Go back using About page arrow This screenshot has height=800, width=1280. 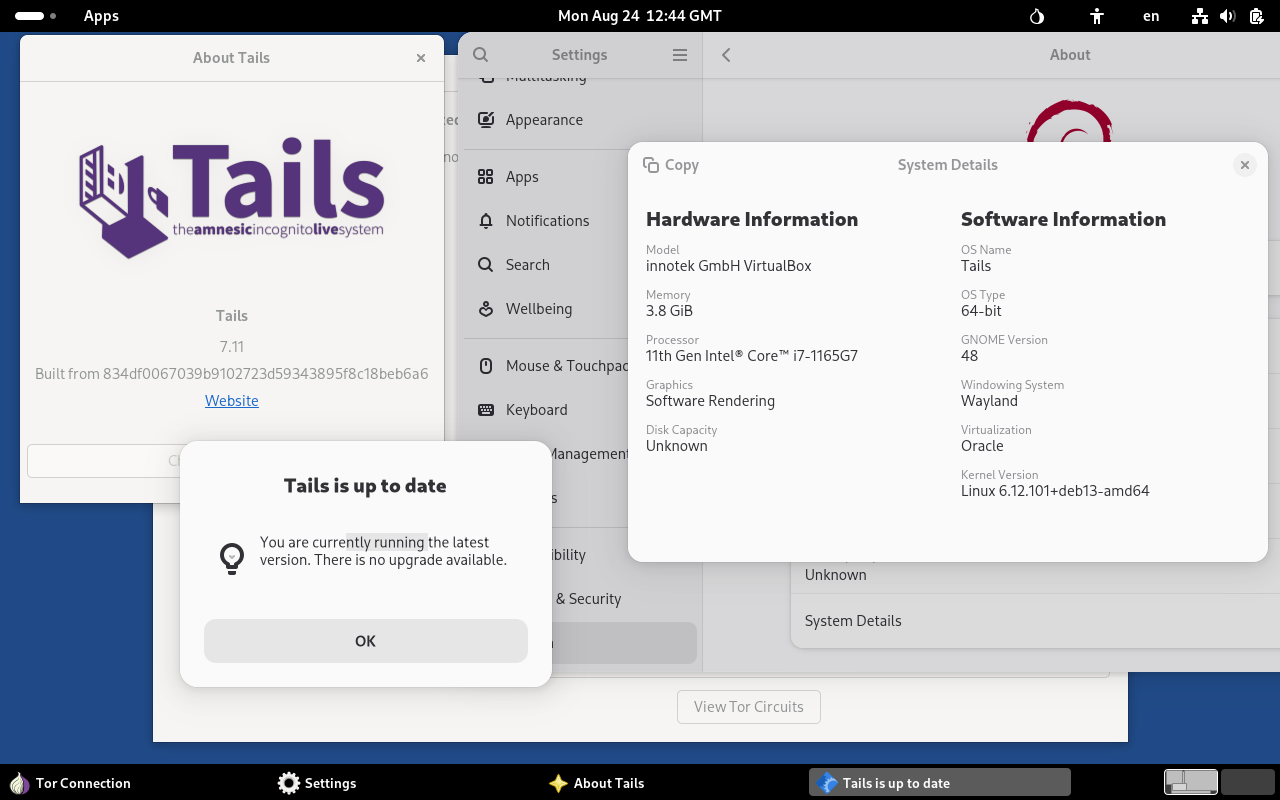(727, 55)
